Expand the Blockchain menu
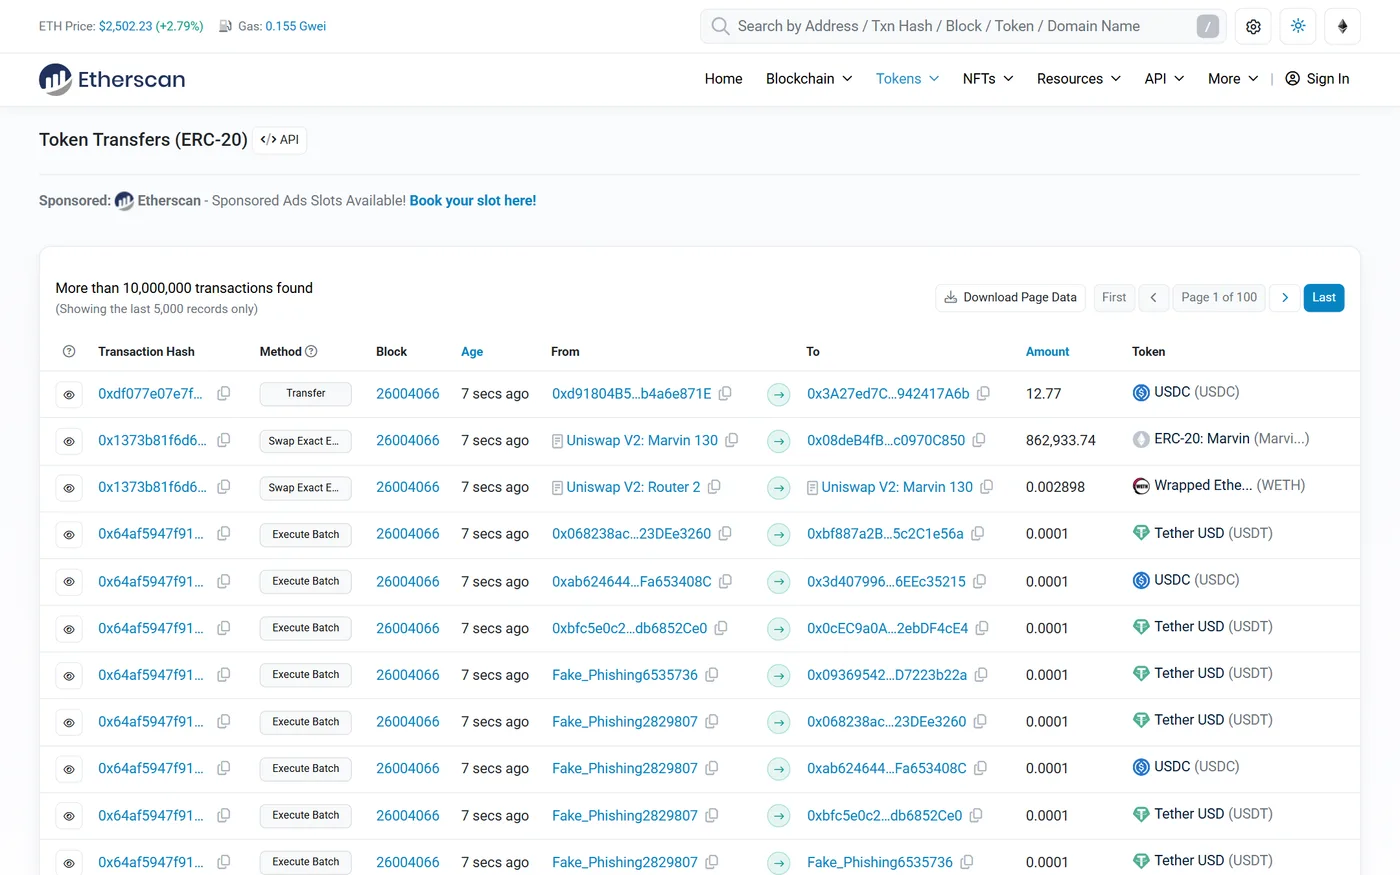 pyautogui.click(x=809, y=79)
